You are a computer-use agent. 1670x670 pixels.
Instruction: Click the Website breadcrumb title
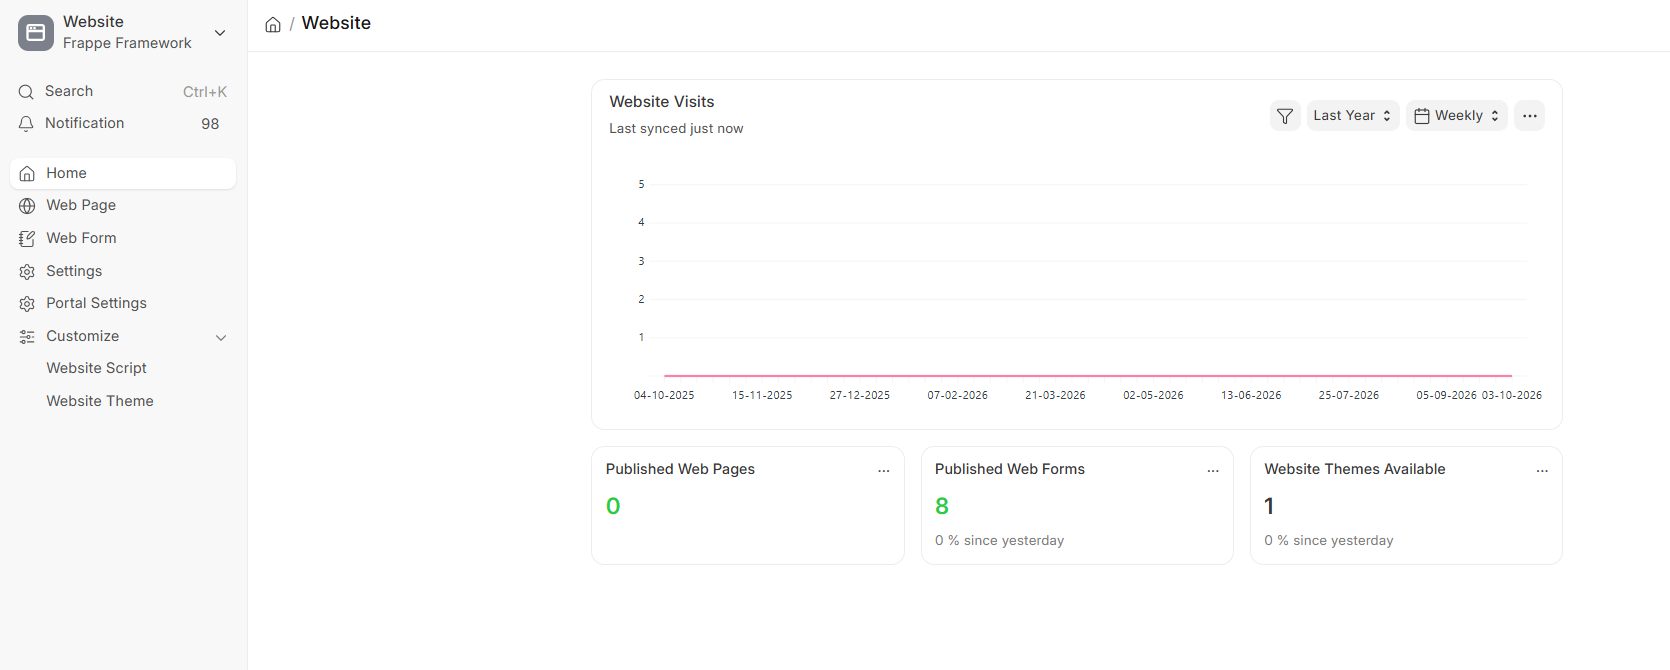click(336, 23)
